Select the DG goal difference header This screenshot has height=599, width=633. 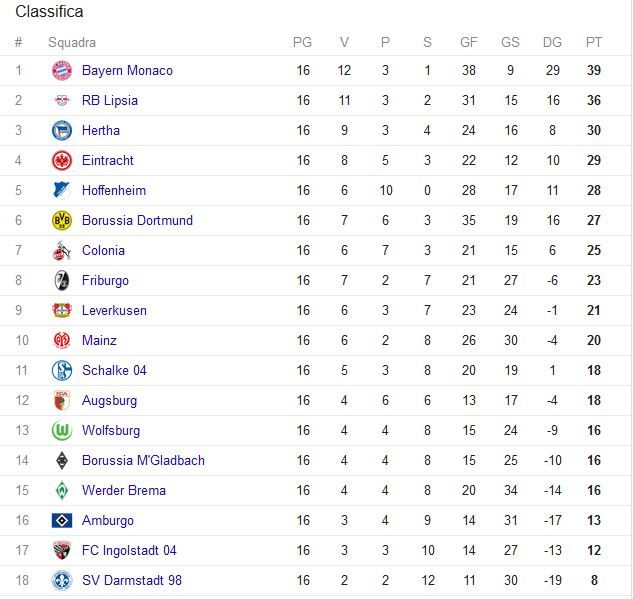[552, 42]
